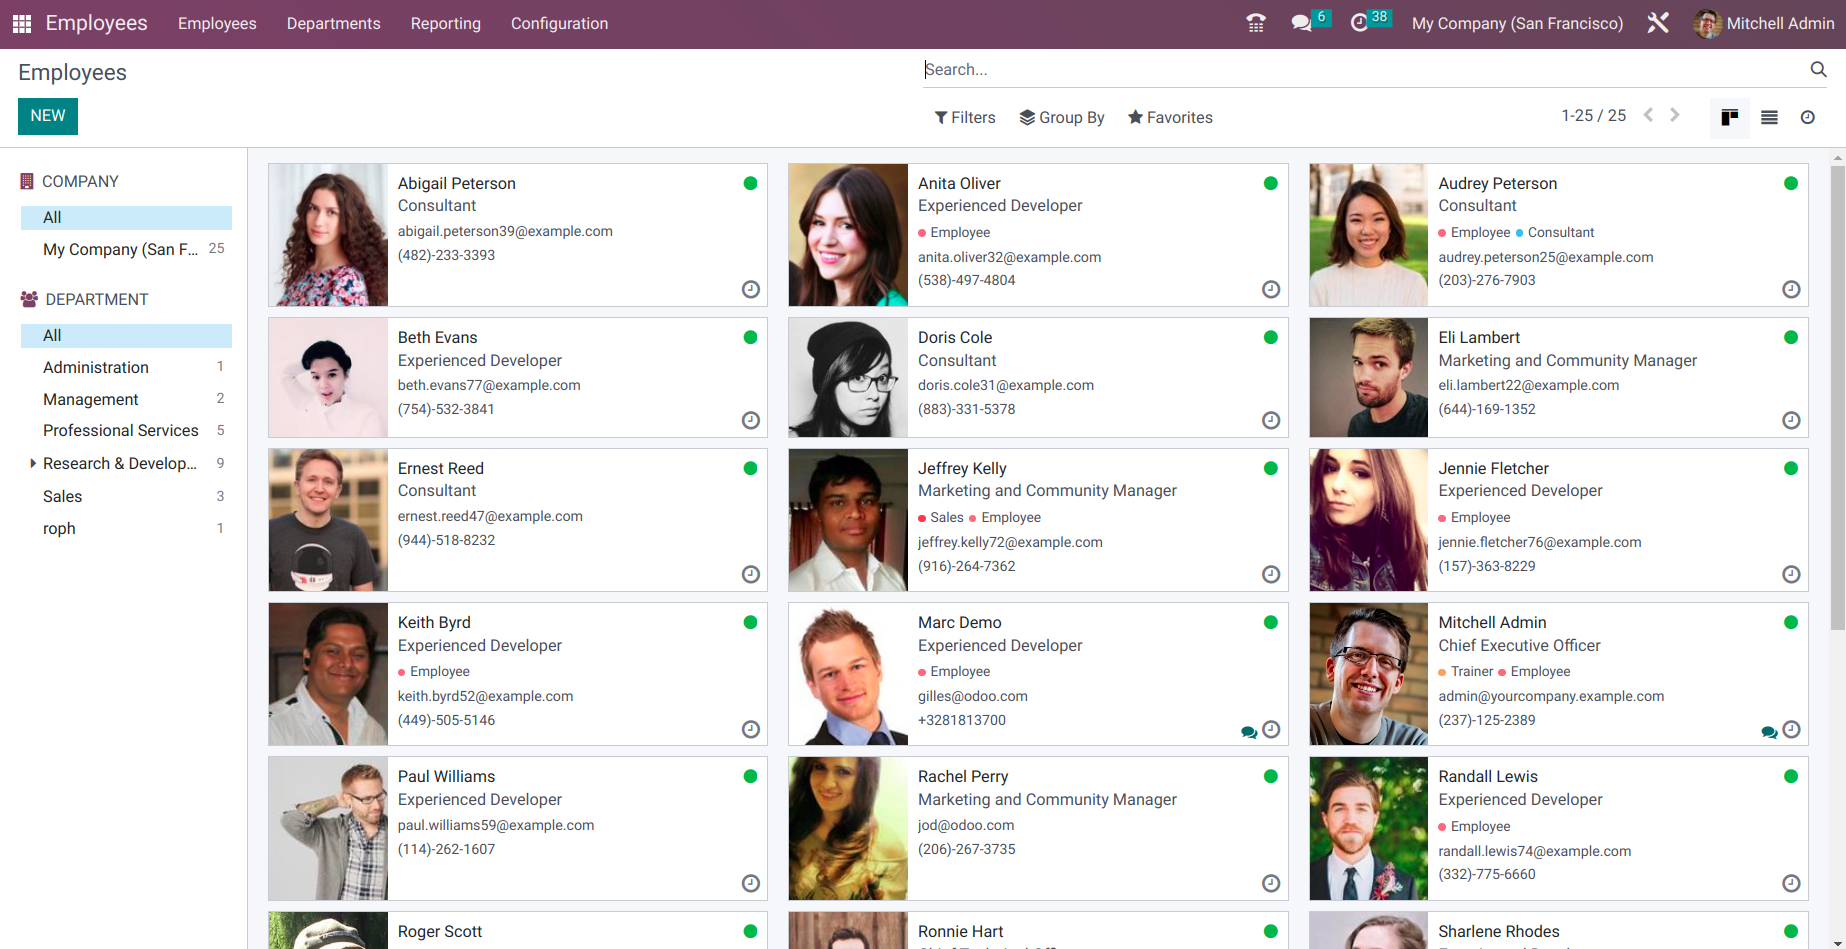
Task: Click the vertical scrollbar
Action: (x=1837, y=398)
